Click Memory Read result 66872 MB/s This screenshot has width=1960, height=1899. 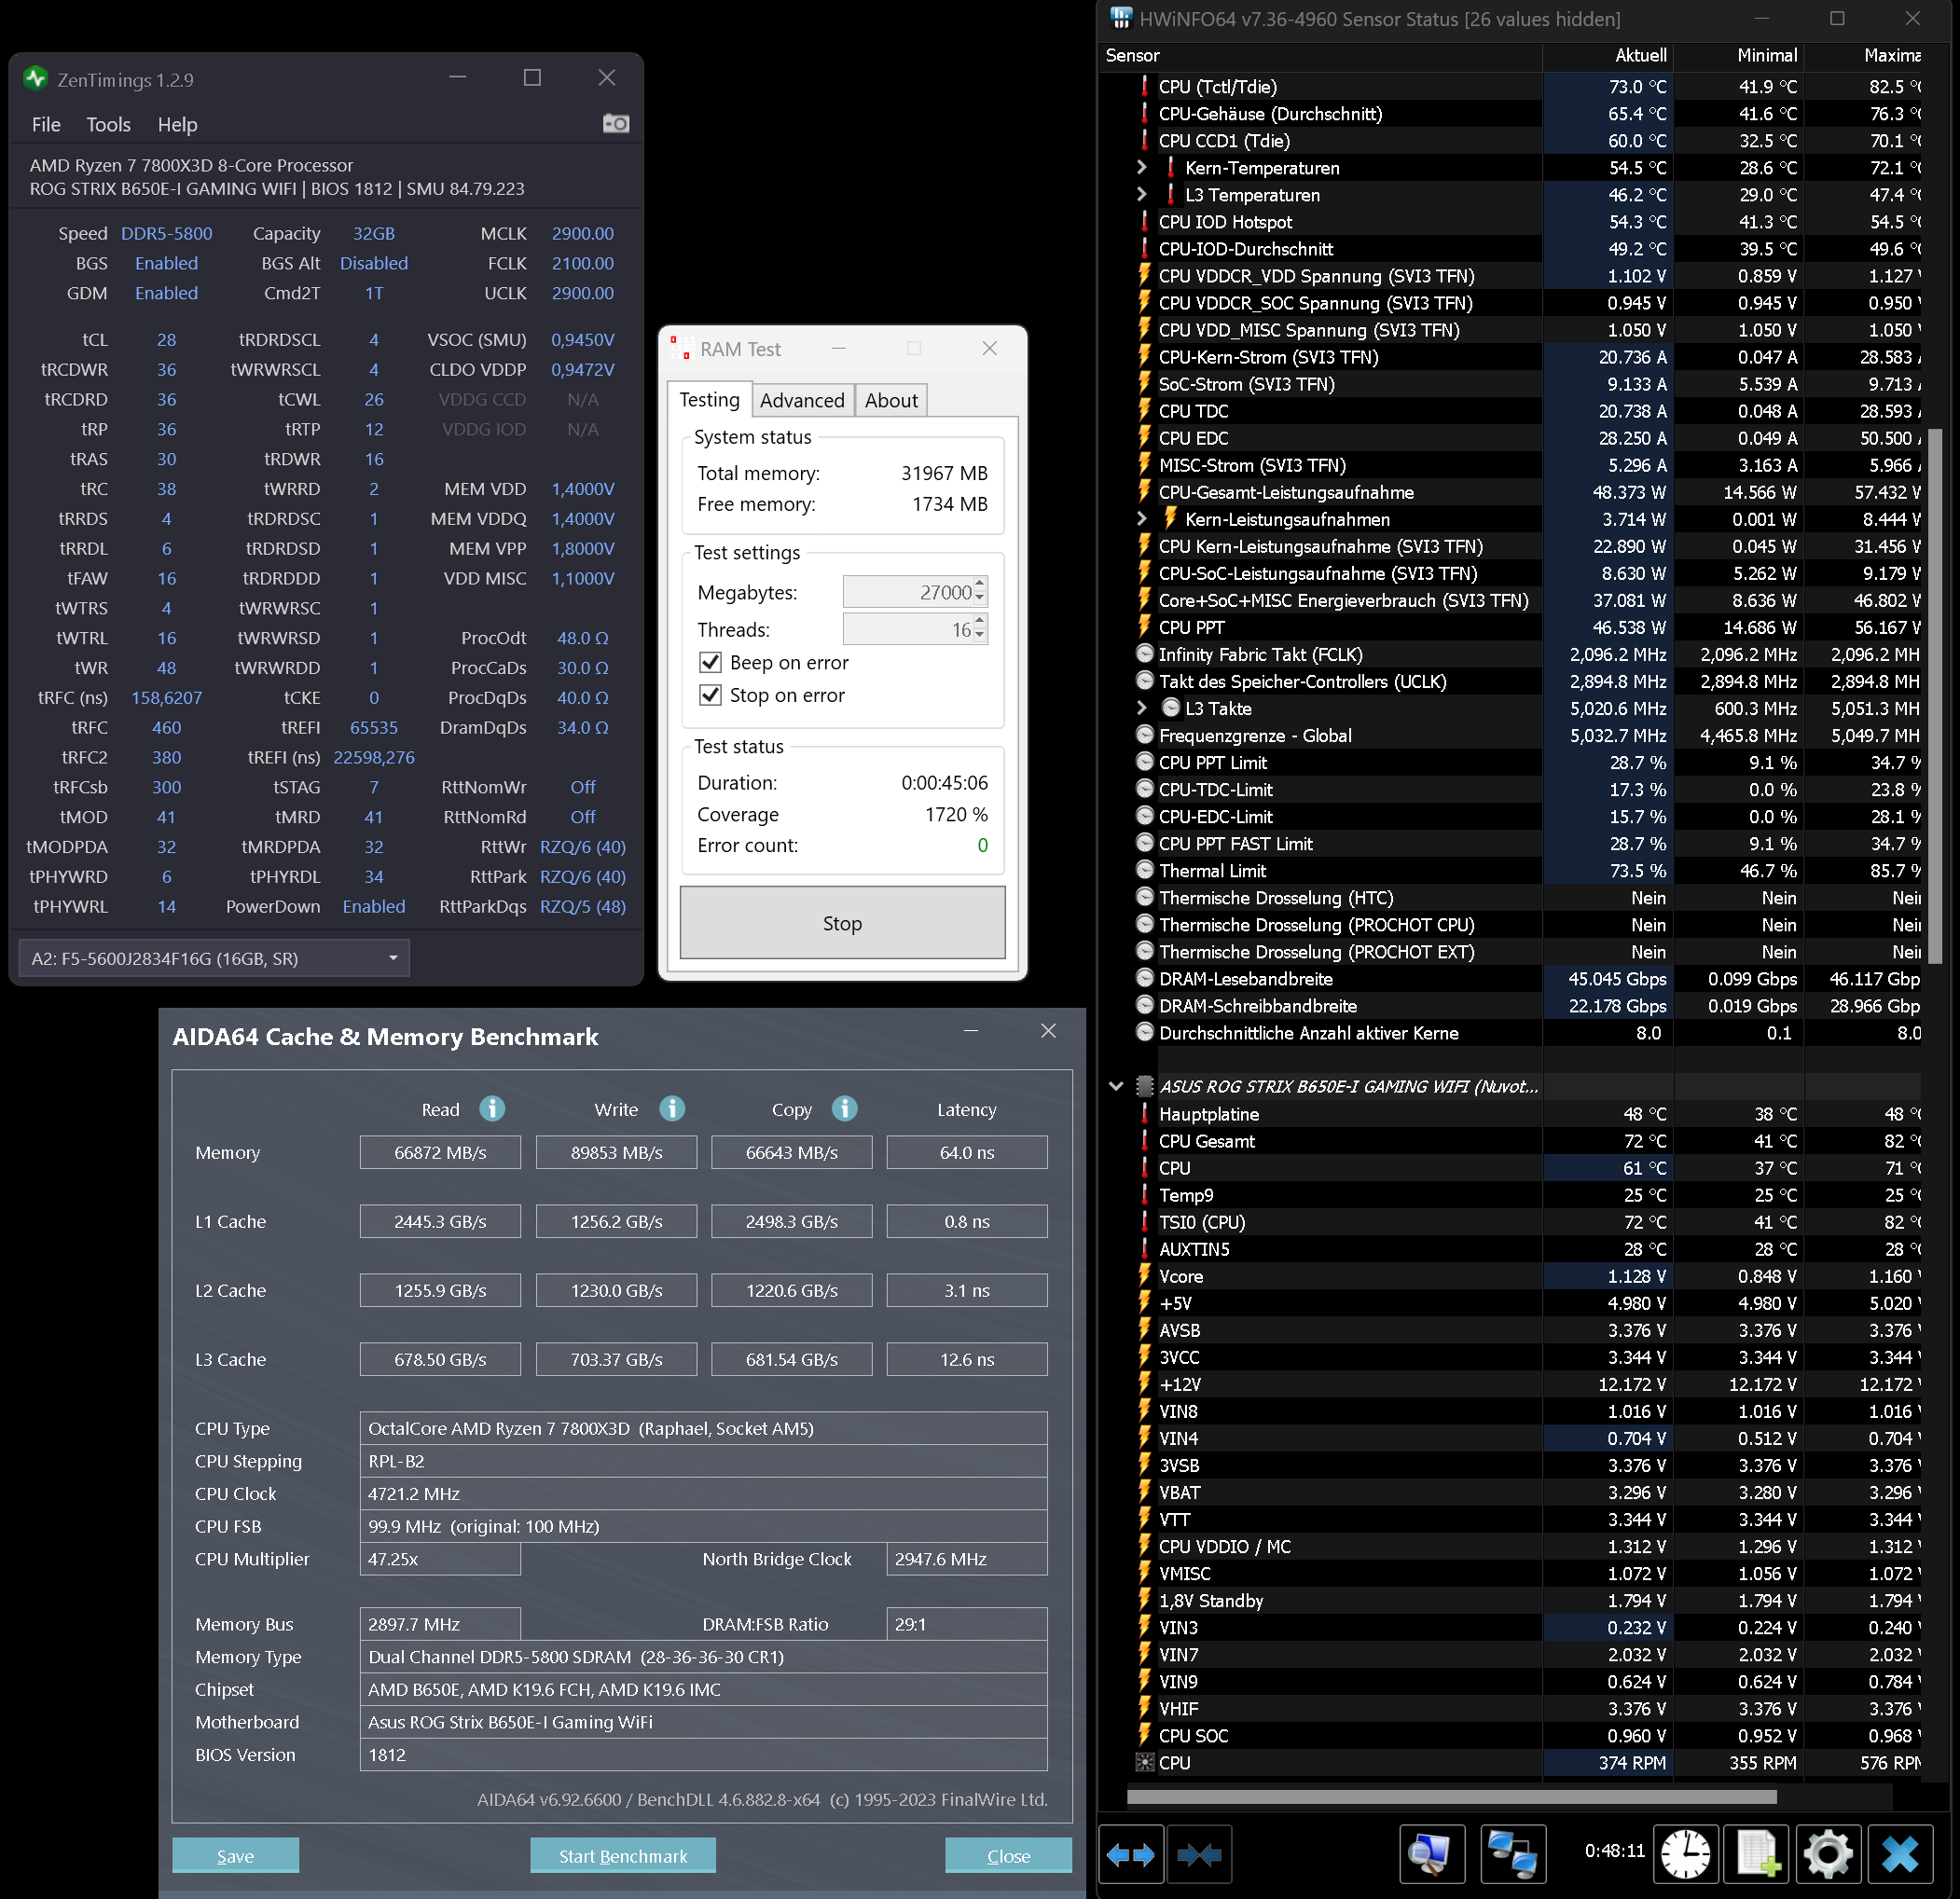coord(440,1152)
